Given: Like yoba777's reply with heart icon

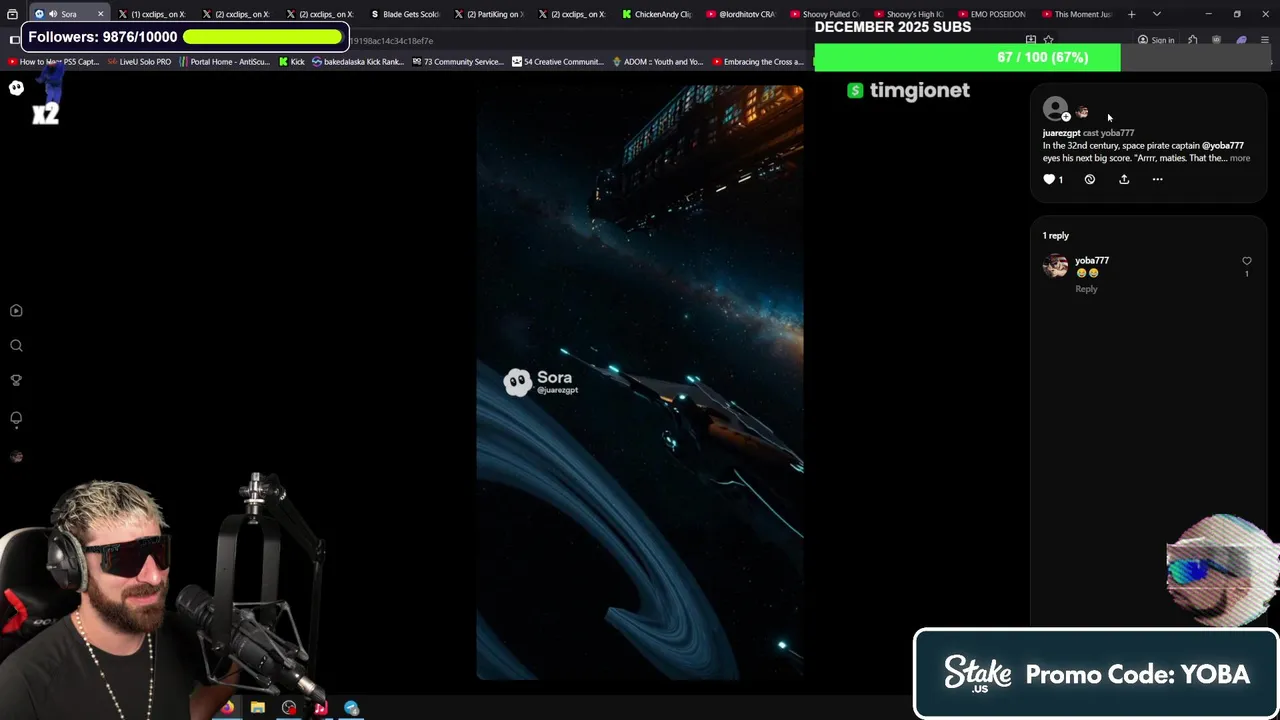Looking at the screenshot, I should (1246, 261).
